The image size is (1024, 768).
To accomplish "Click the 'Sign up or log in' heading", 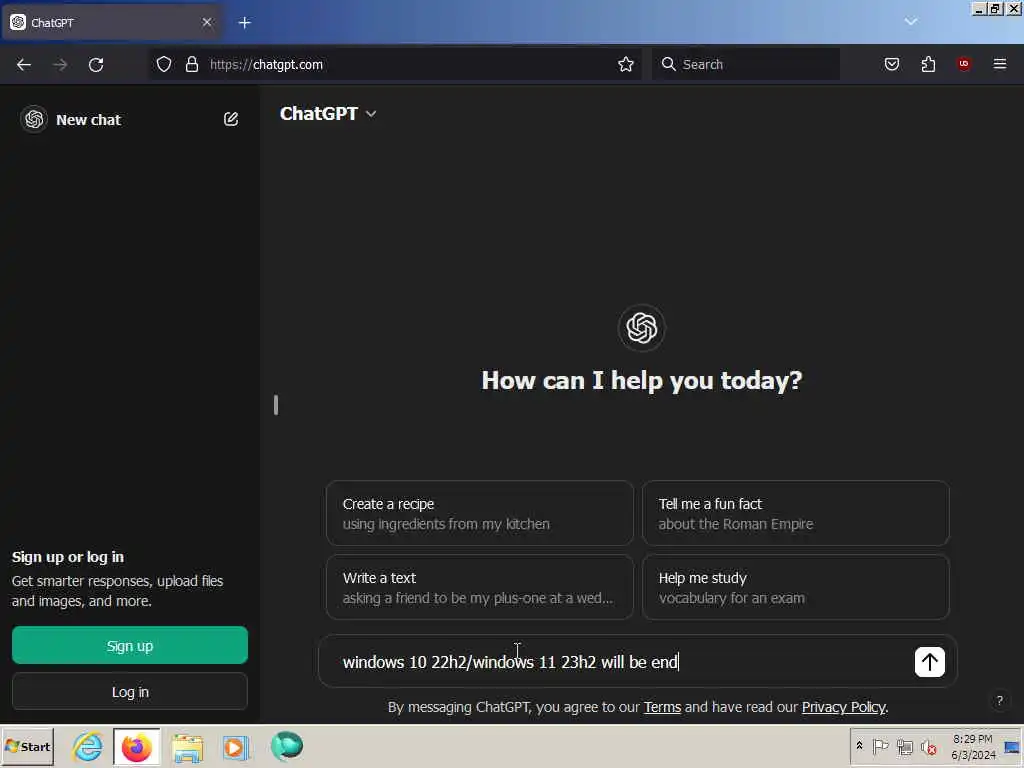I will (68, 557).
